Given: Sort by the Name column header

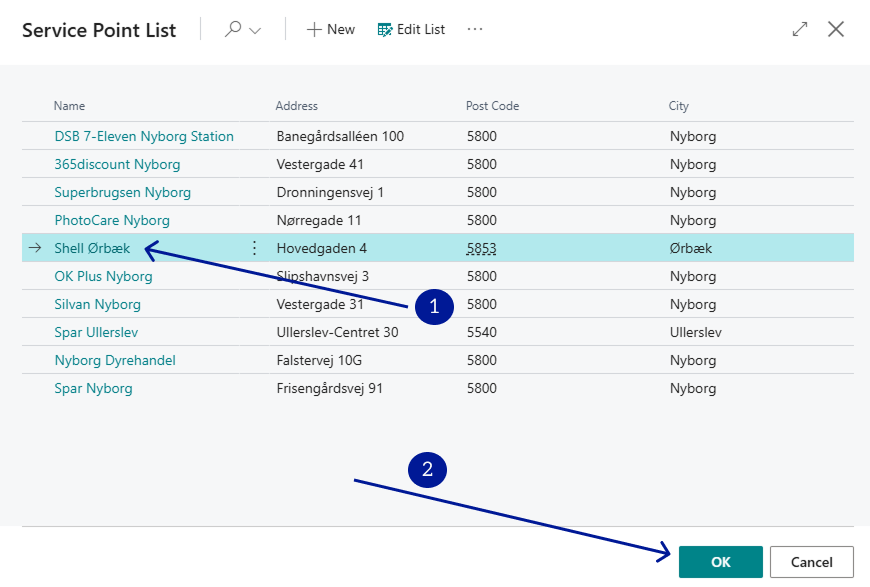Looking at the screenshot, I should (x=70, y=106).
